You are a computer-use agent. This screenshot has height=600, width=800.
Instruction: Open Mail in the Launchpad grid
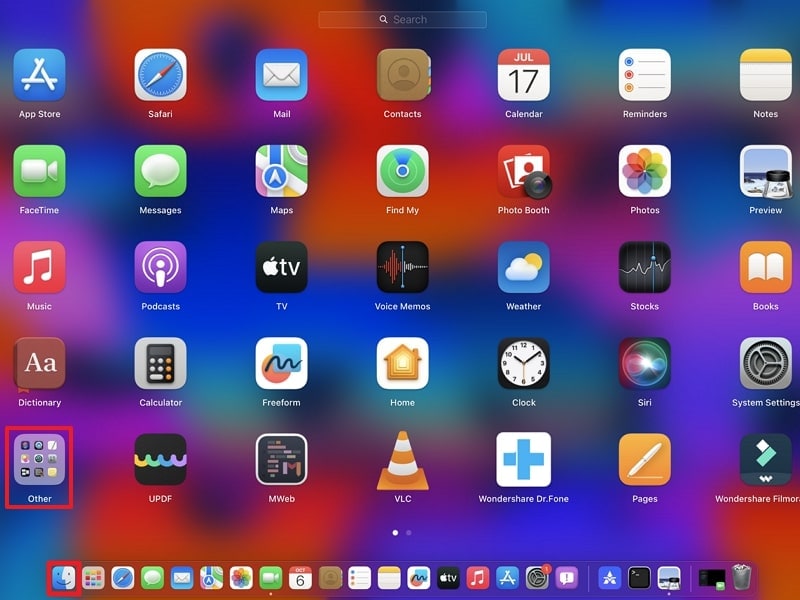click(x=282, y=75)
